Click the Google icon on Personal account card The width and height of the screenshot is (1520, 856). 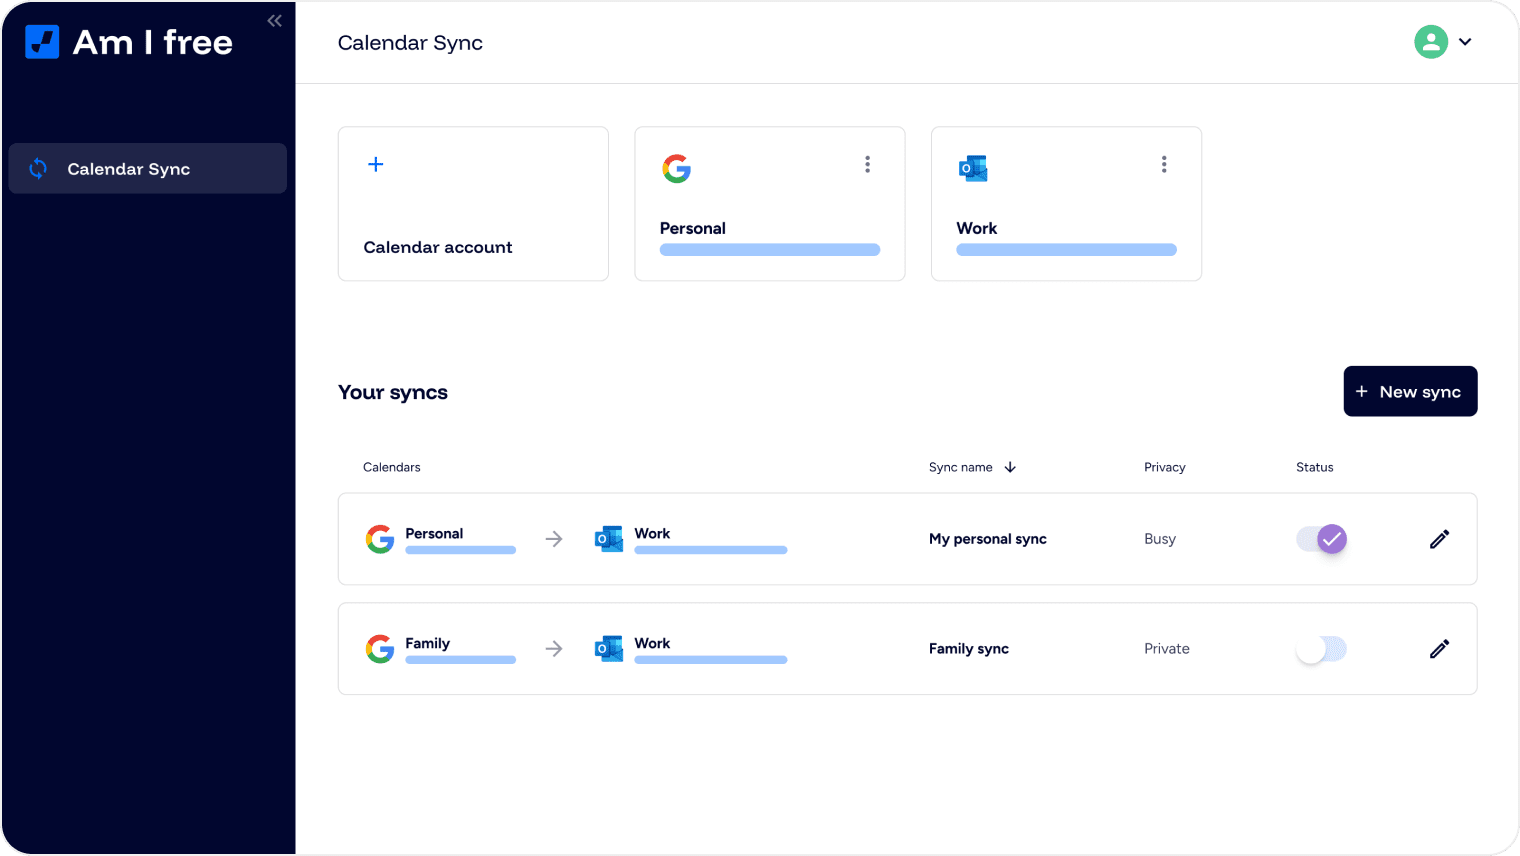pyautogui.click(x=677, y=168)
